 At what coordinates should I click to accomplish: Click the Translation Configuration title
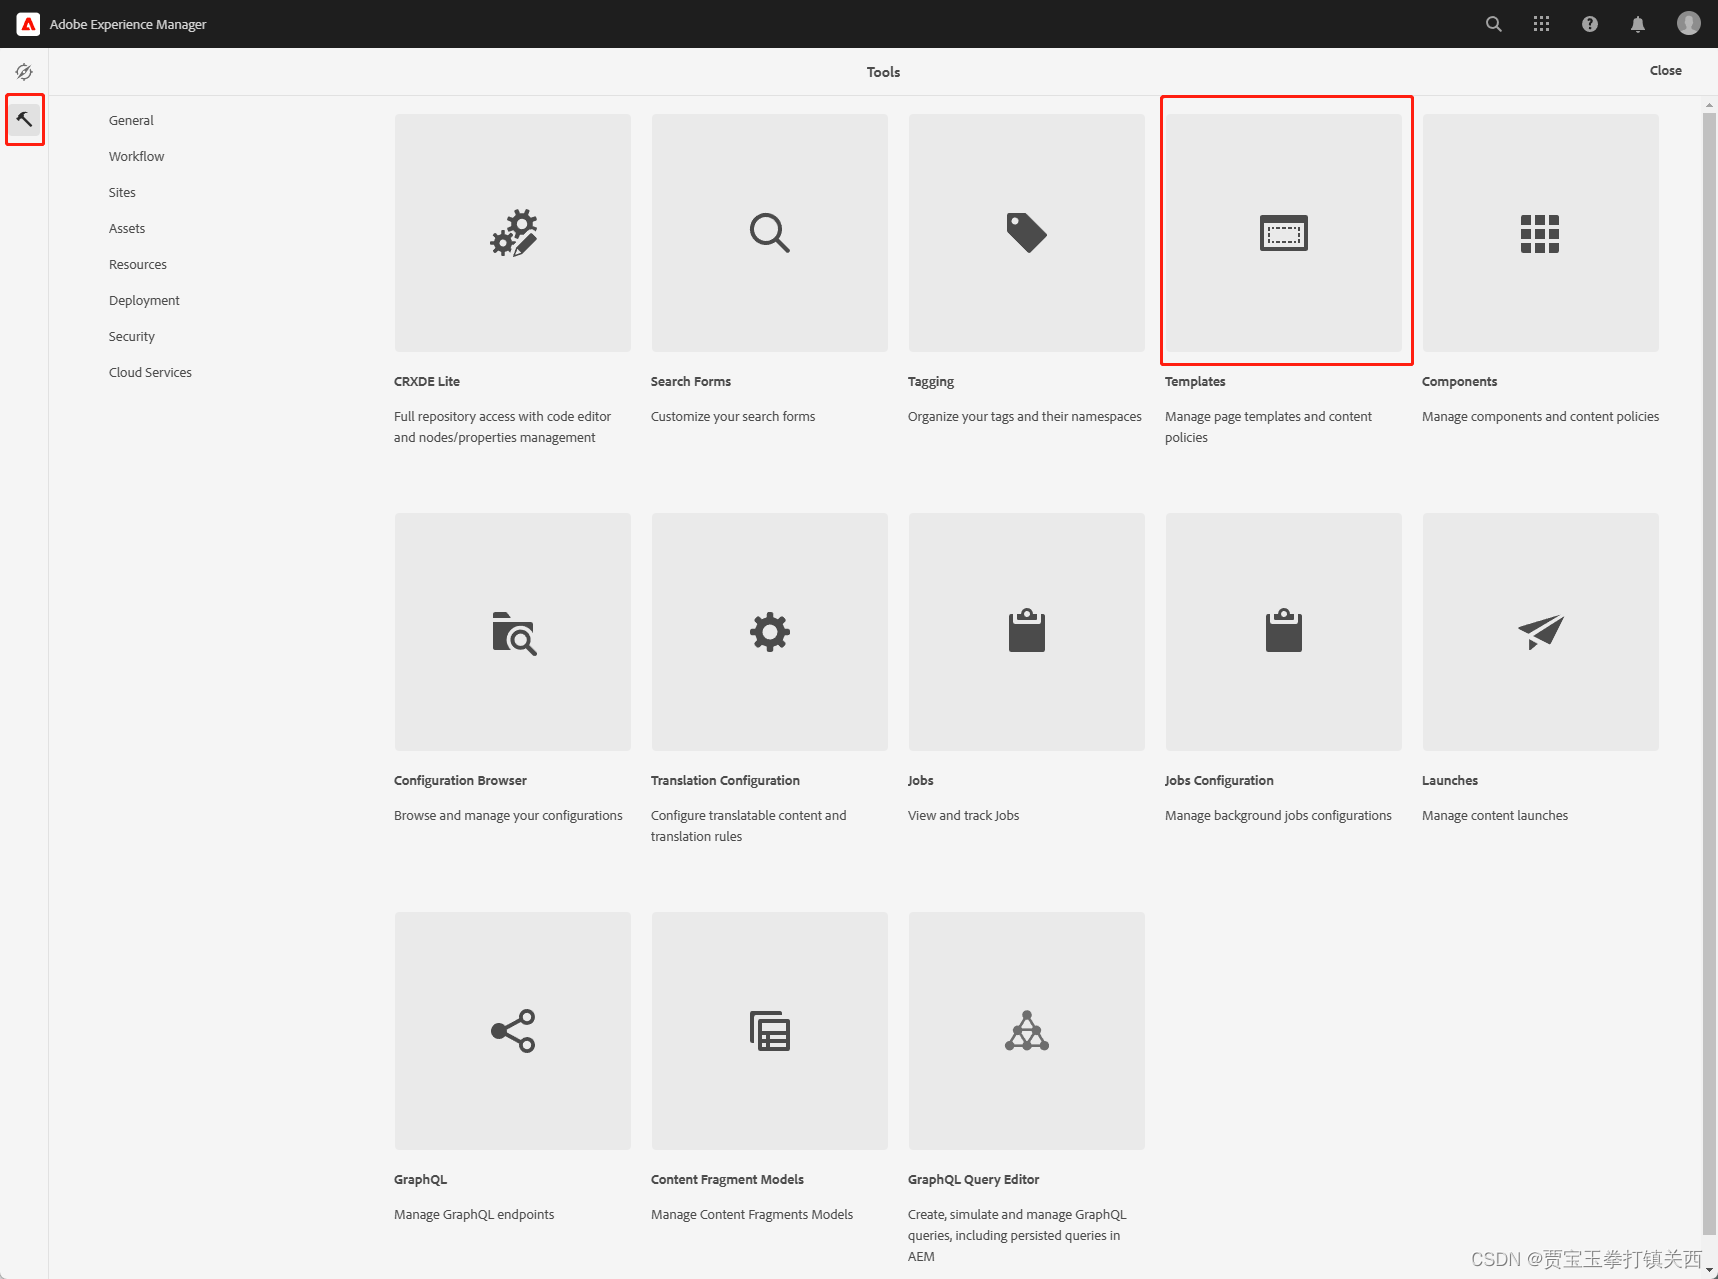pyautogui.click(x=725, y=780)
